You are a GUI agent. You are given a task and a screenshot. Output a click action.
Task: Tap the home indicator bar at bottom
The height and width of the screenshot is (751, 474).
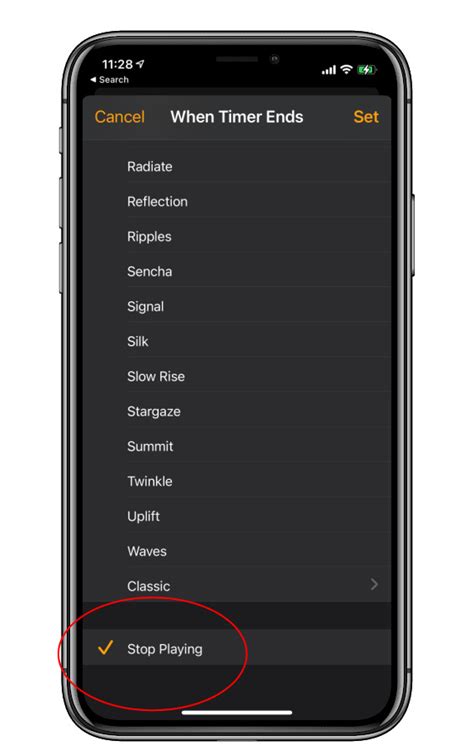coord(237,712)
